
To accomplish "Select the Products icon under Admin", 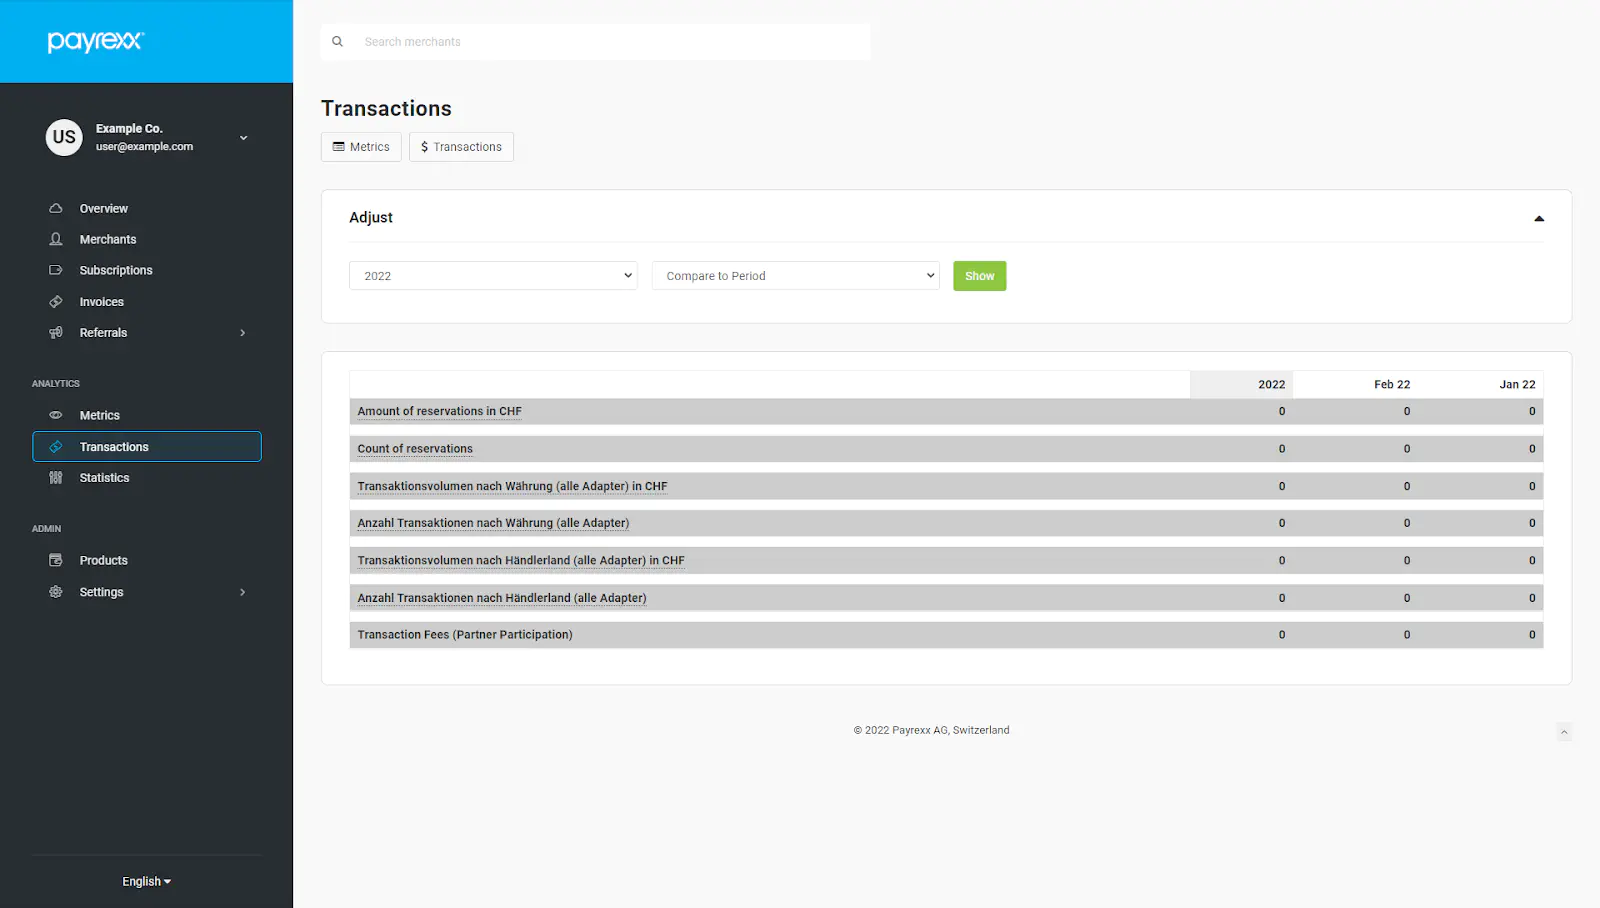I will coord(56,560).
